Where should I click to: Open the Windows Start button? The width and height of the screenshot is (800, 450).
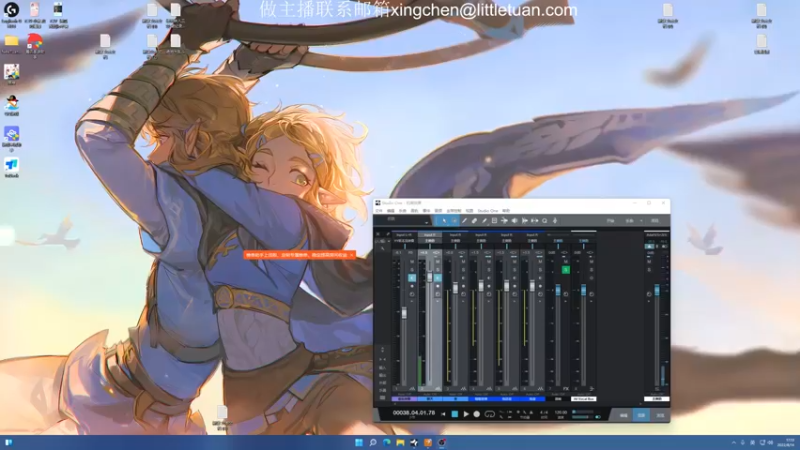pos(359,442)
